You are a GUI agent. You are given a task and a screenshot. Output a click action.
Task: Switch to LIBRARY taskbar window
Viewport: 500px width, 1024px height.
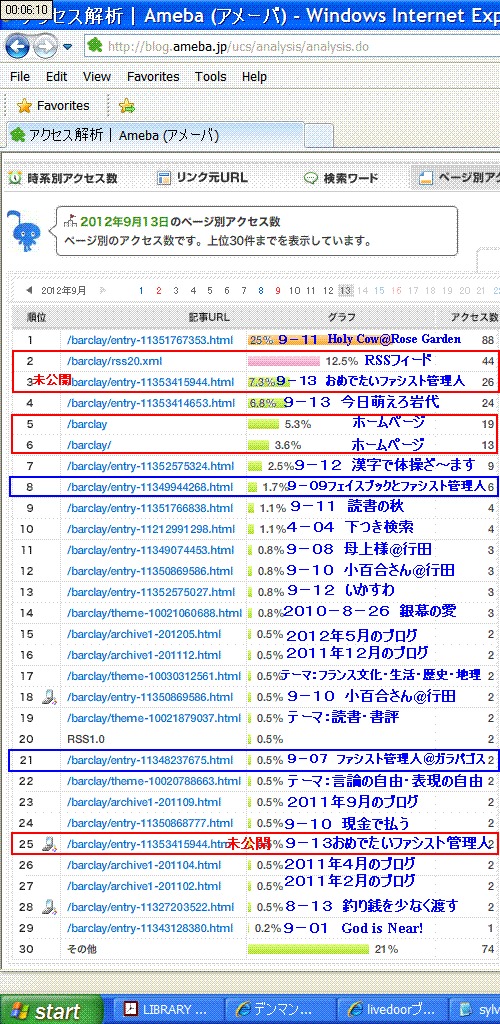coord(168,1010)
